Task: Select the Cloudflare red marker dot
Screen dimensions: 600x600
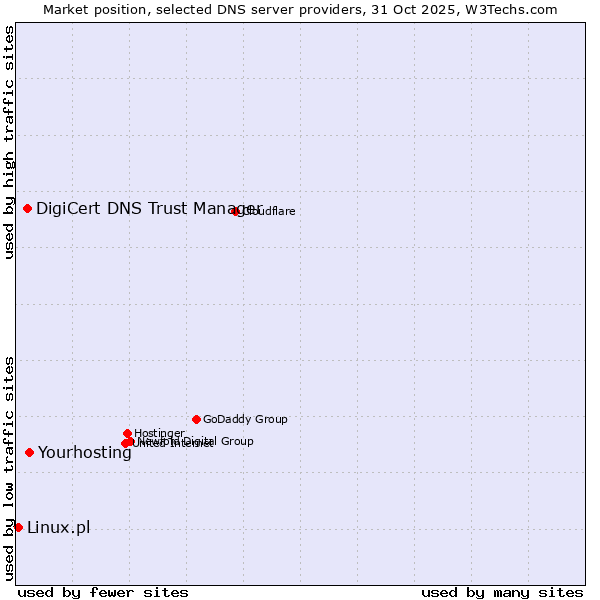Action: click(236, 211)
